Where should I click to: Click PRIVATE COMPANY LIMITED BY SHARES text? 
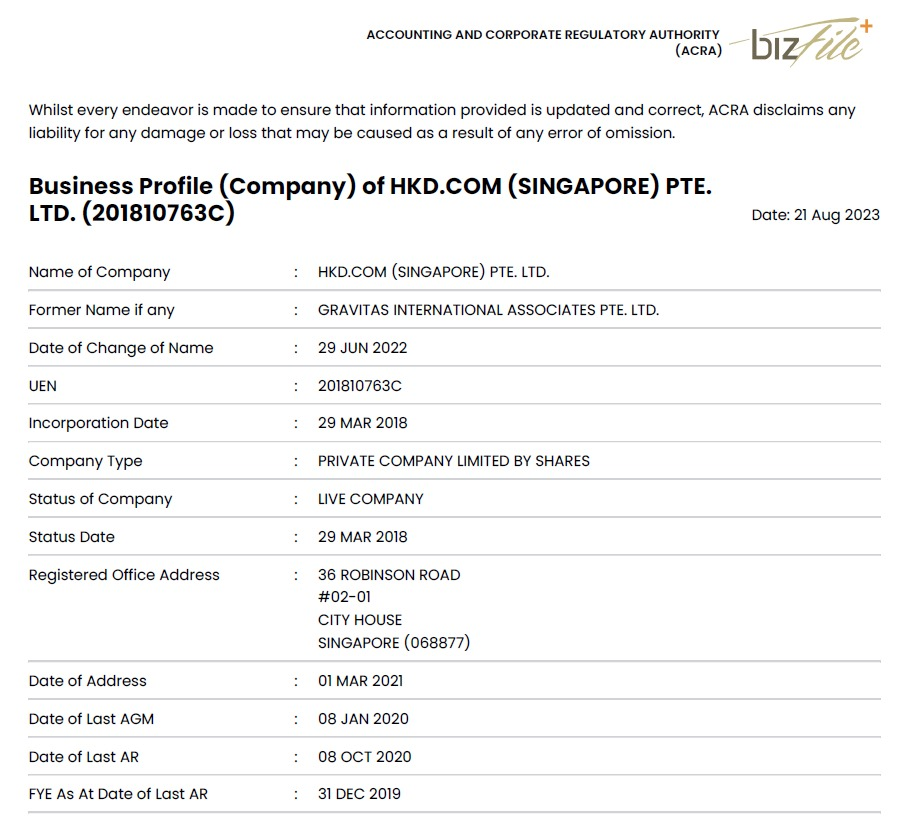point(453,461)
